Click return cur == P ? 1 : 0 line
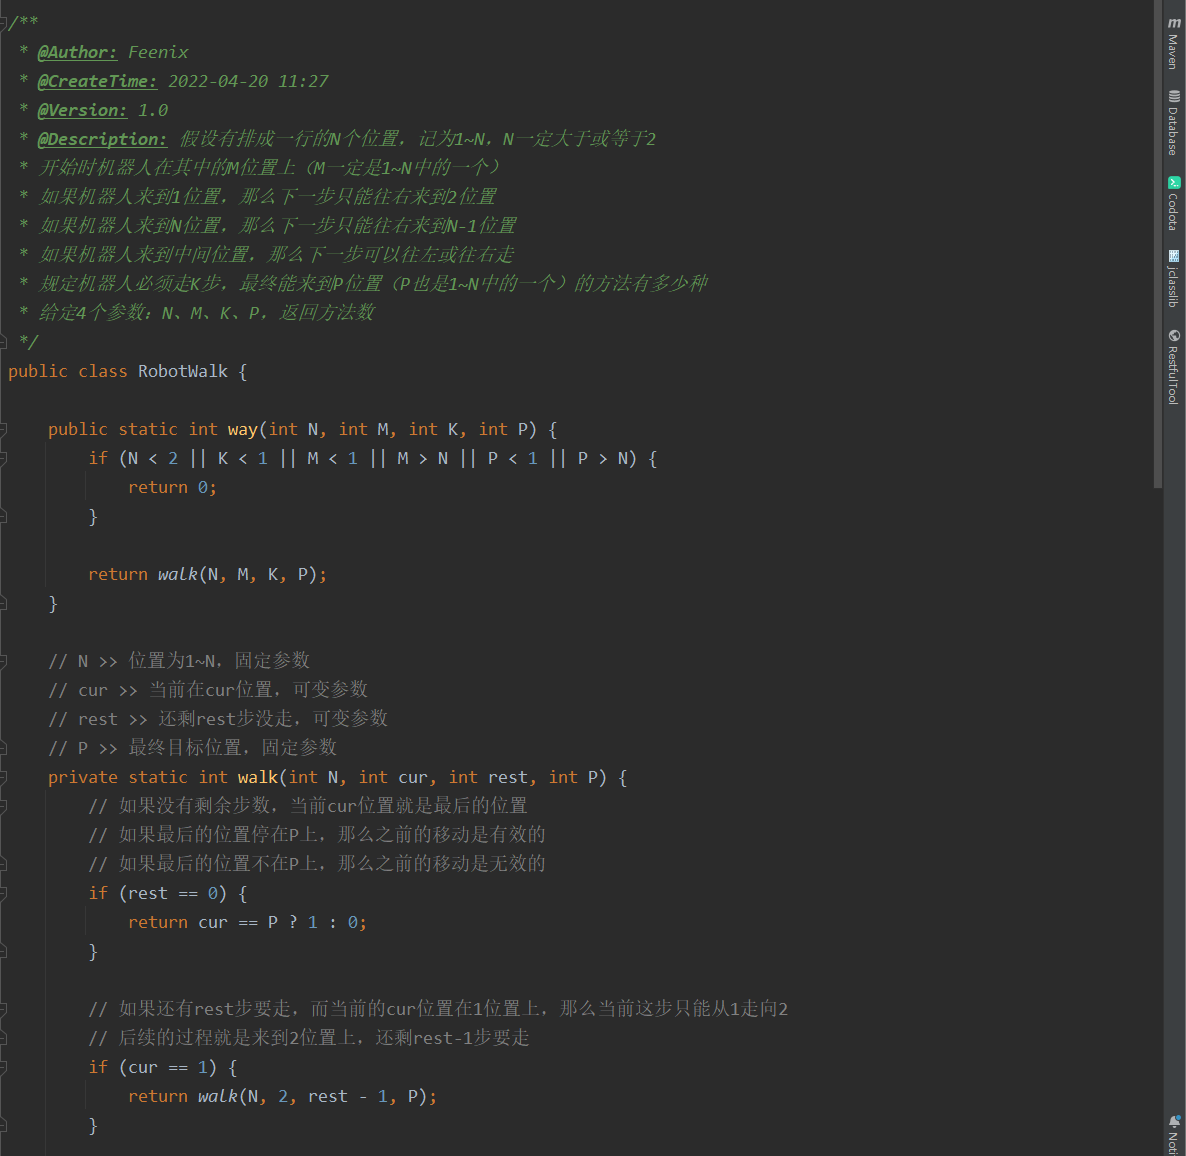 coord(247,922)
